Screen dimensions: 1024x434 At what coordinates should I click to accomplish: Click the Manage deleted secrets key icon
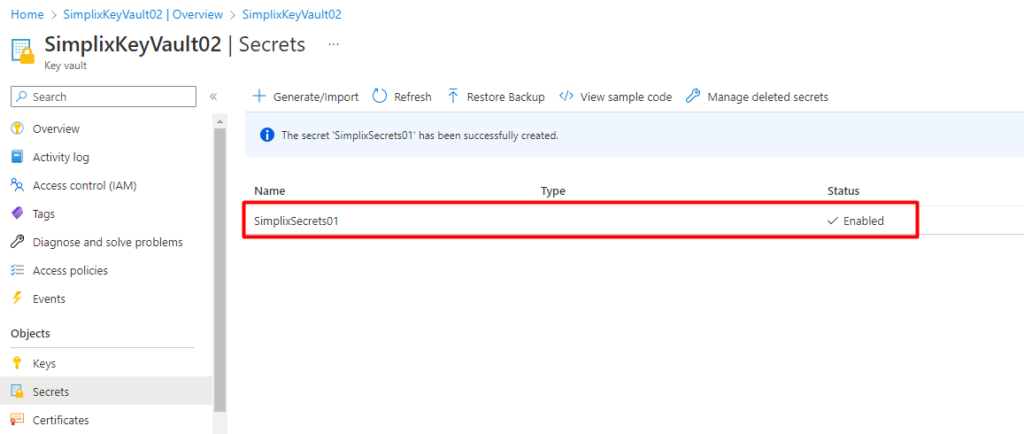[x=693, y=97]
